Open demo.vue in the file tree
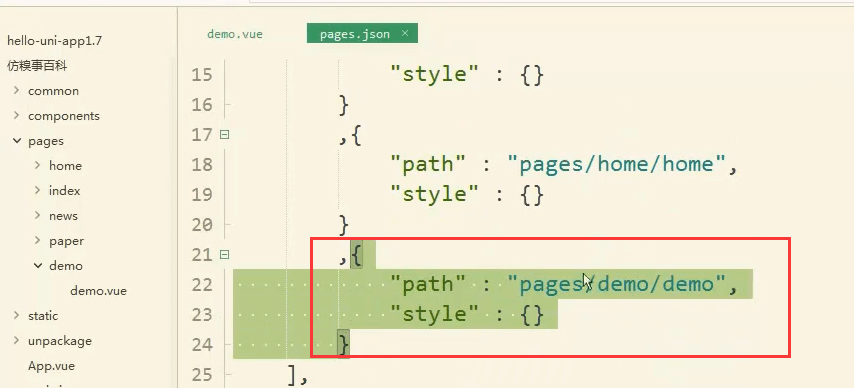This screenshot has height=388, width=854. 98,290
